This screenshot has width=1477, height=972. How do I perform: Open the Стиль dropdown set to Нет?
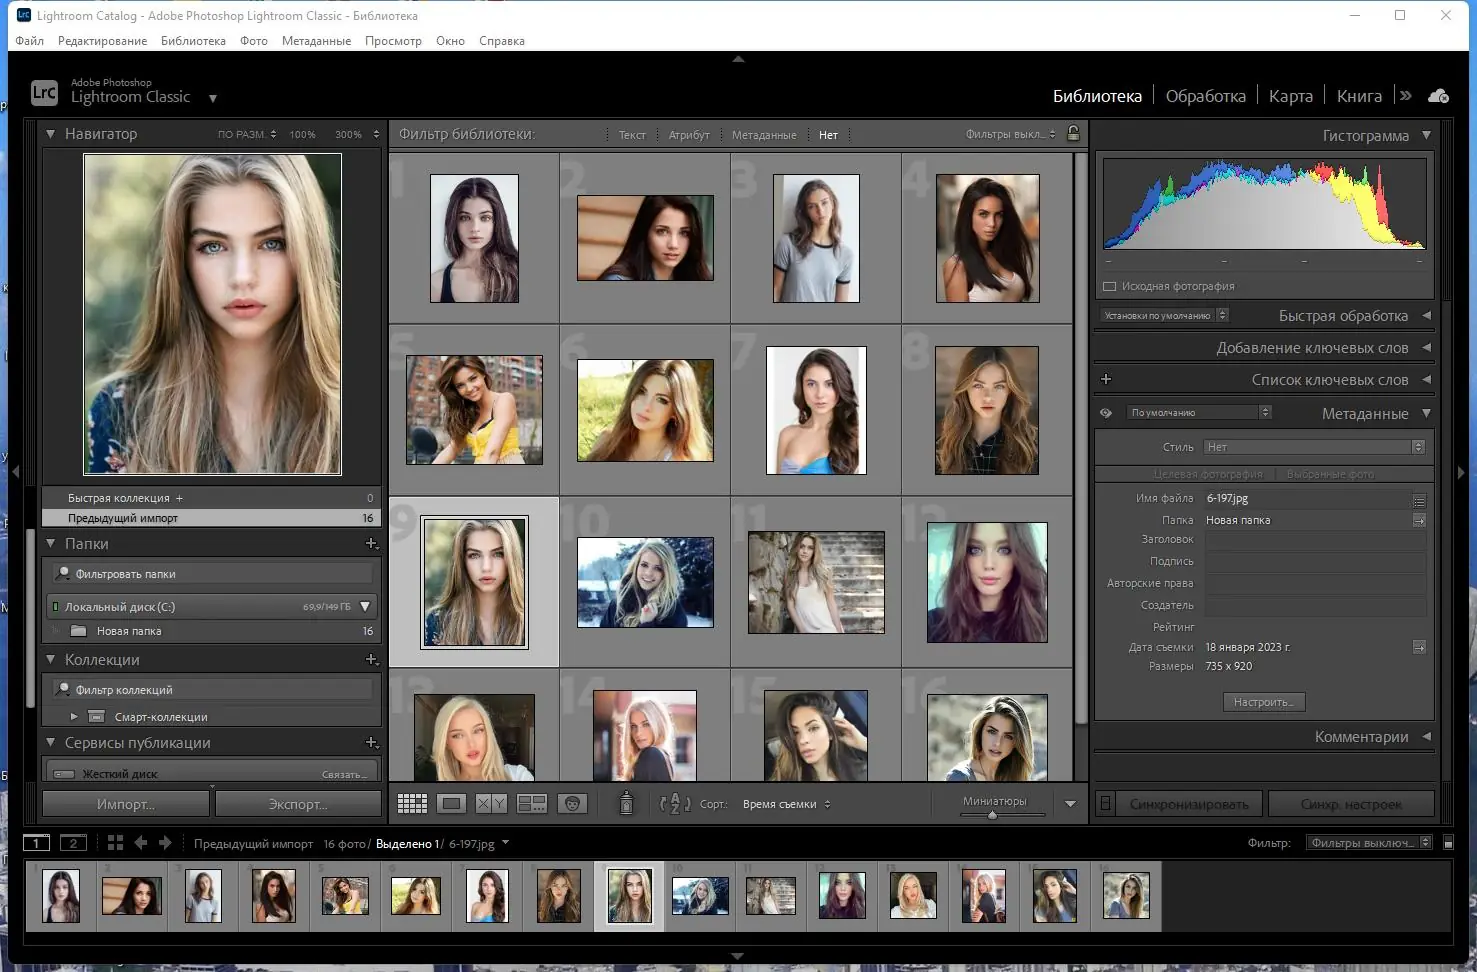click(x=1315, y=447)
